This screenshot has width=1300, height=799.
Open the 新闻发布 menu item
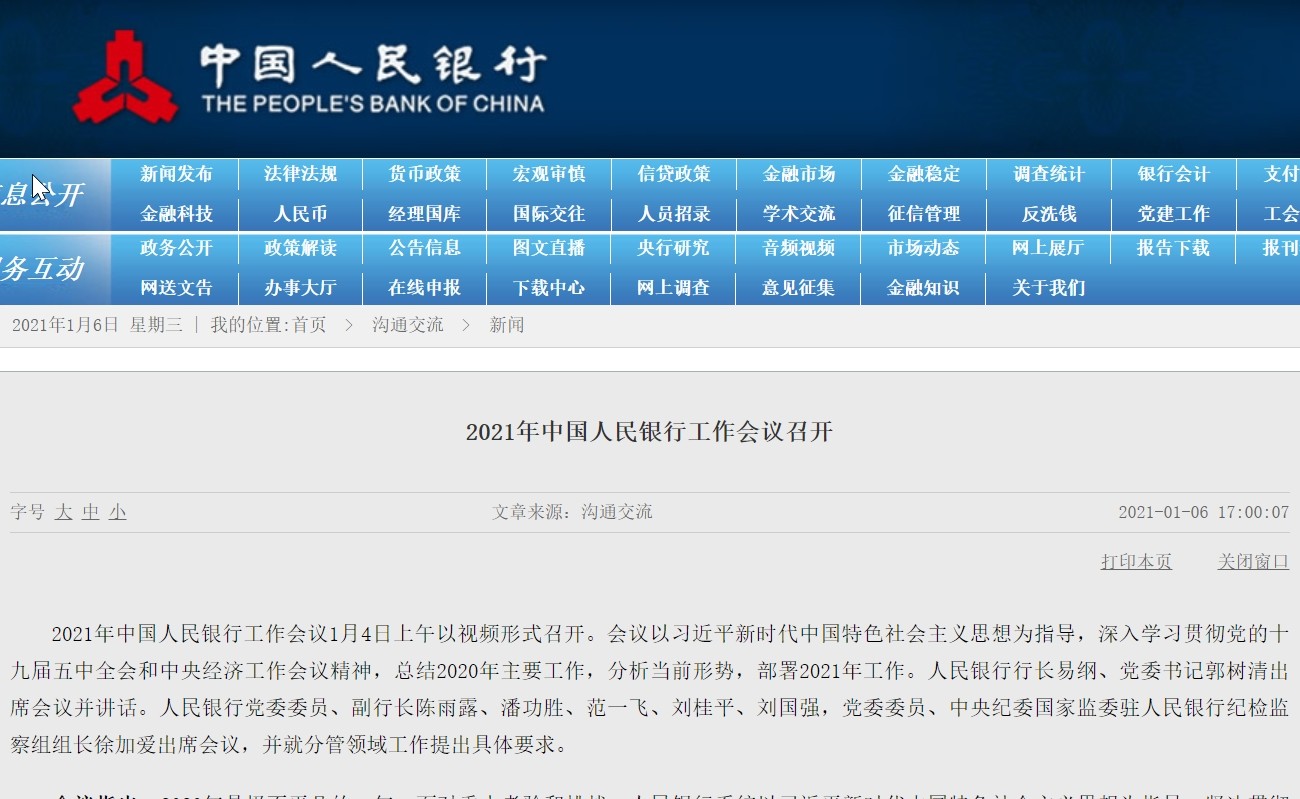pyautogui.click(x=176, y=174)
